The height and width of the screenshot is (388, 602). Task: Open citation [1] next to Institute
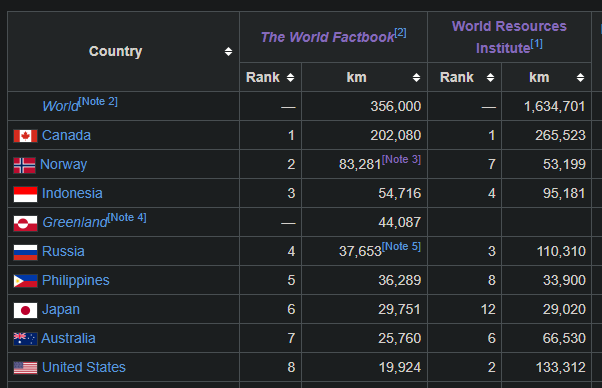537,44
